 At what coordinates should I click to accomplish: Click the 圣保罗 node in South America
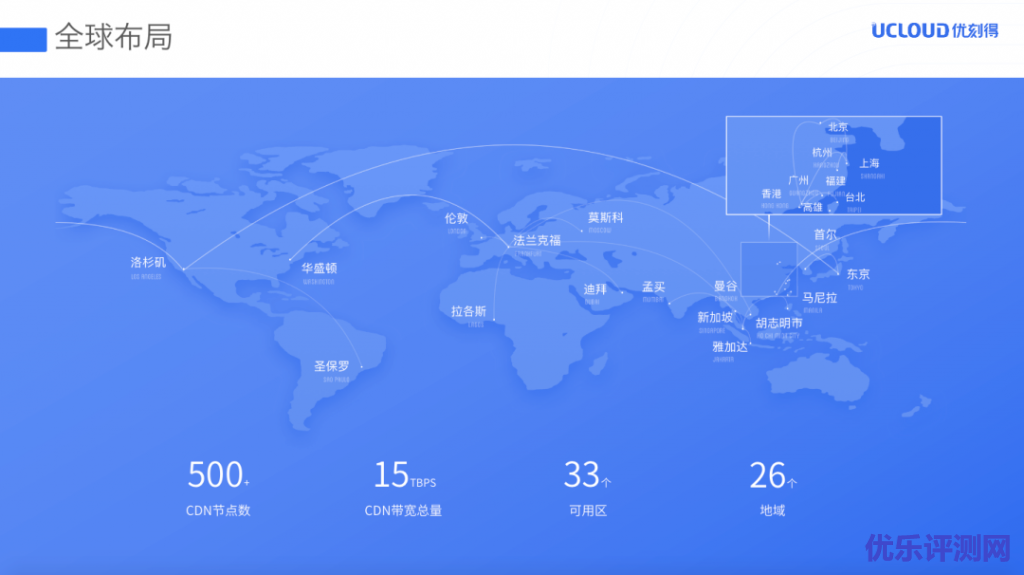pos(332,365)
